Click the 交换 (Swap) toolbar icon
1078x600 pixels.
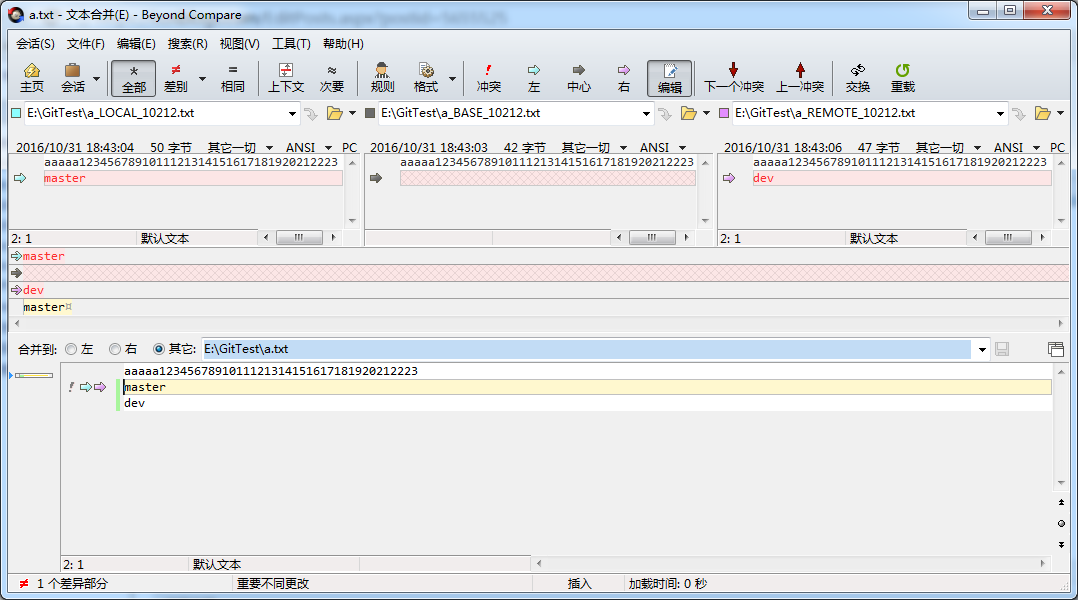[x=857, y=77]
